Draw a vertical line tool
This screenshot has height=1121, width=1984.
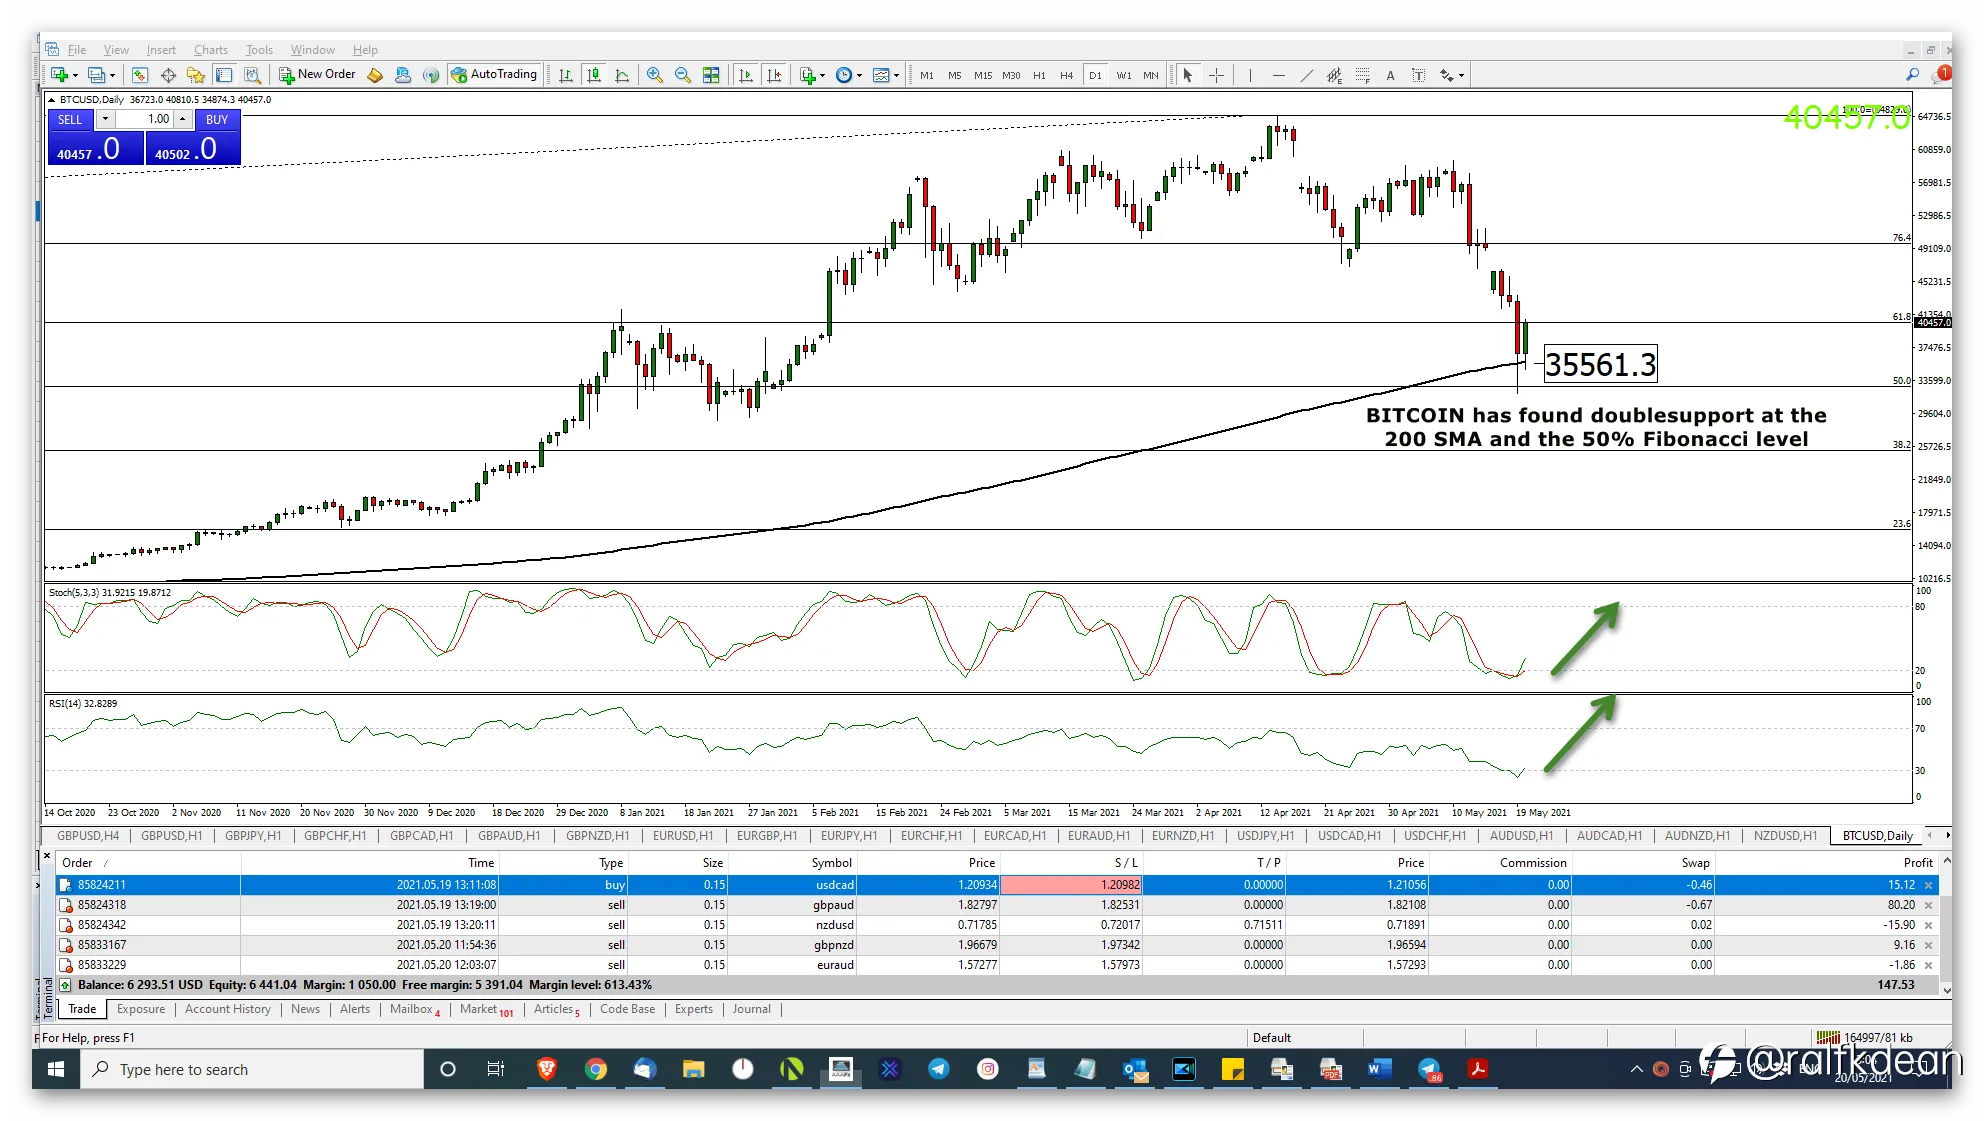pyautogui.click(x=1250, y=75)
